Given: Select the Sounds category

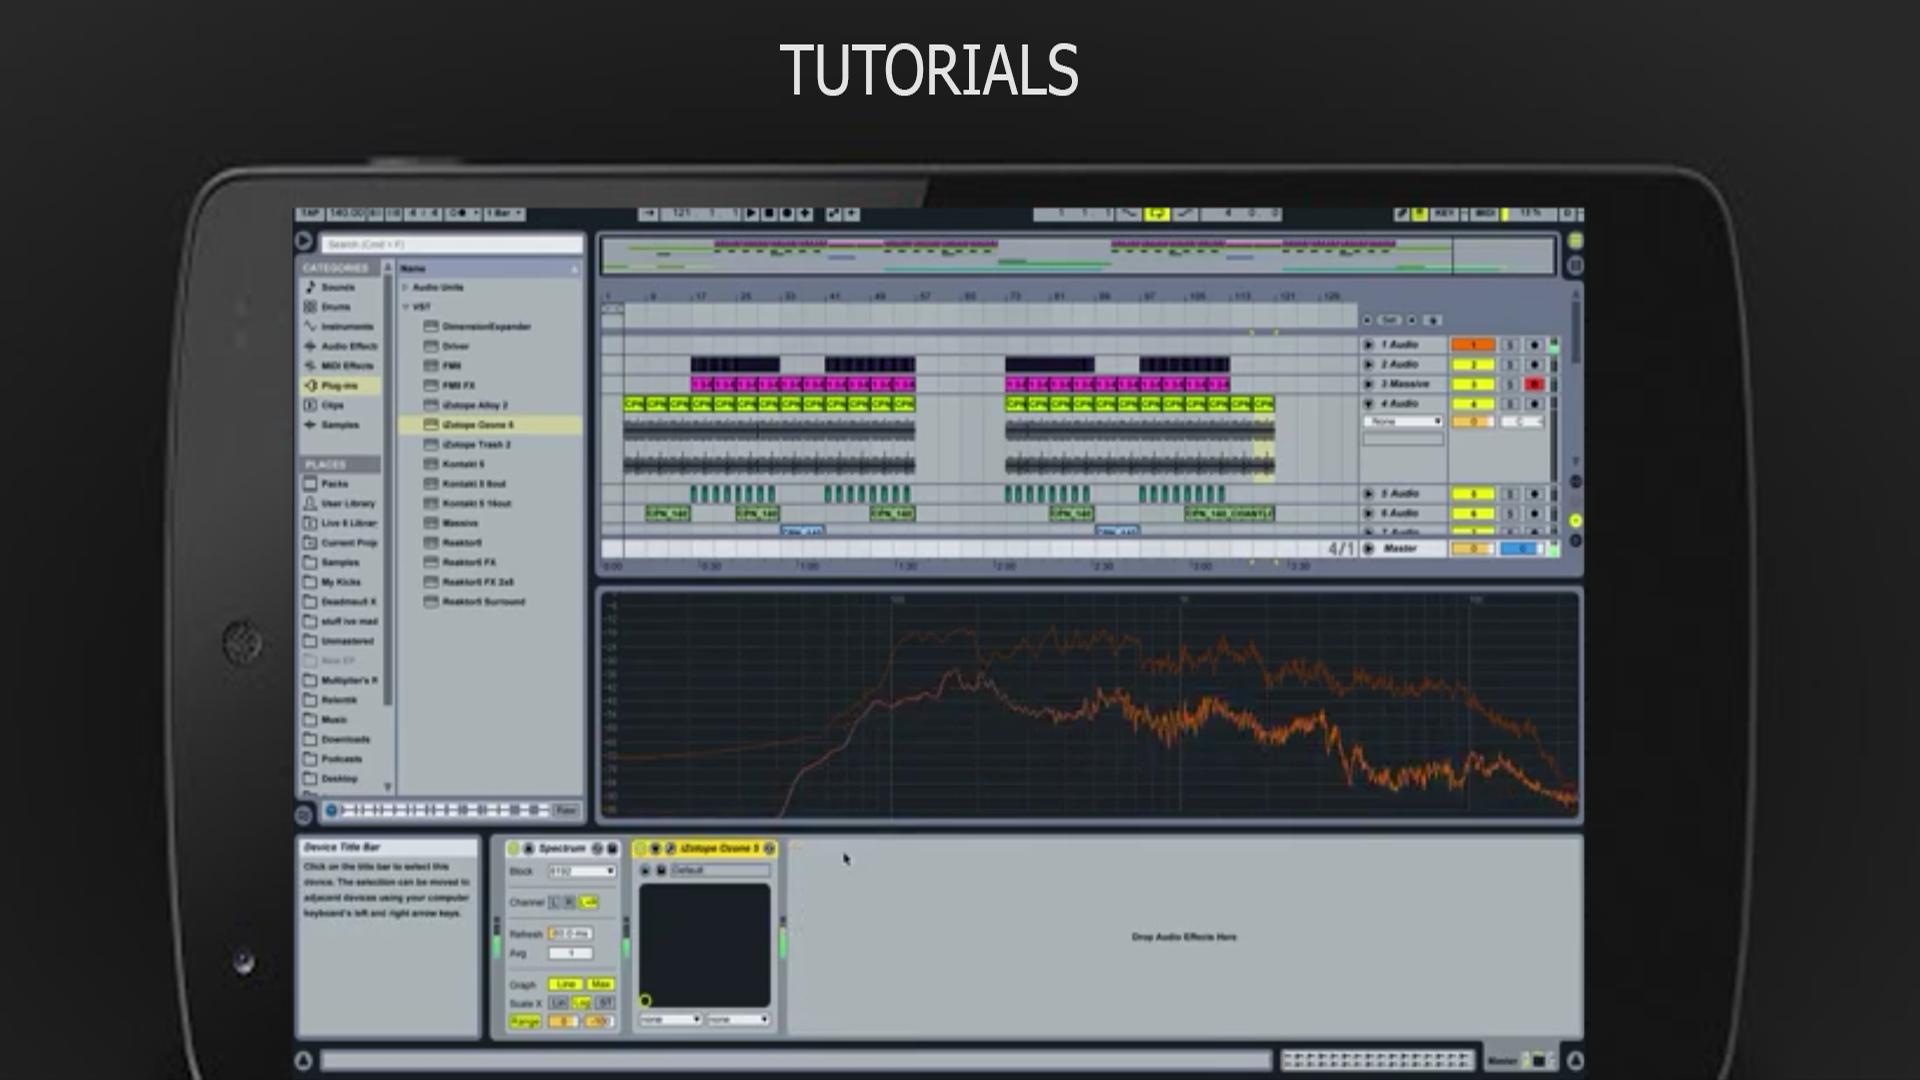Looking at the screenshot, I should point(339,287).
